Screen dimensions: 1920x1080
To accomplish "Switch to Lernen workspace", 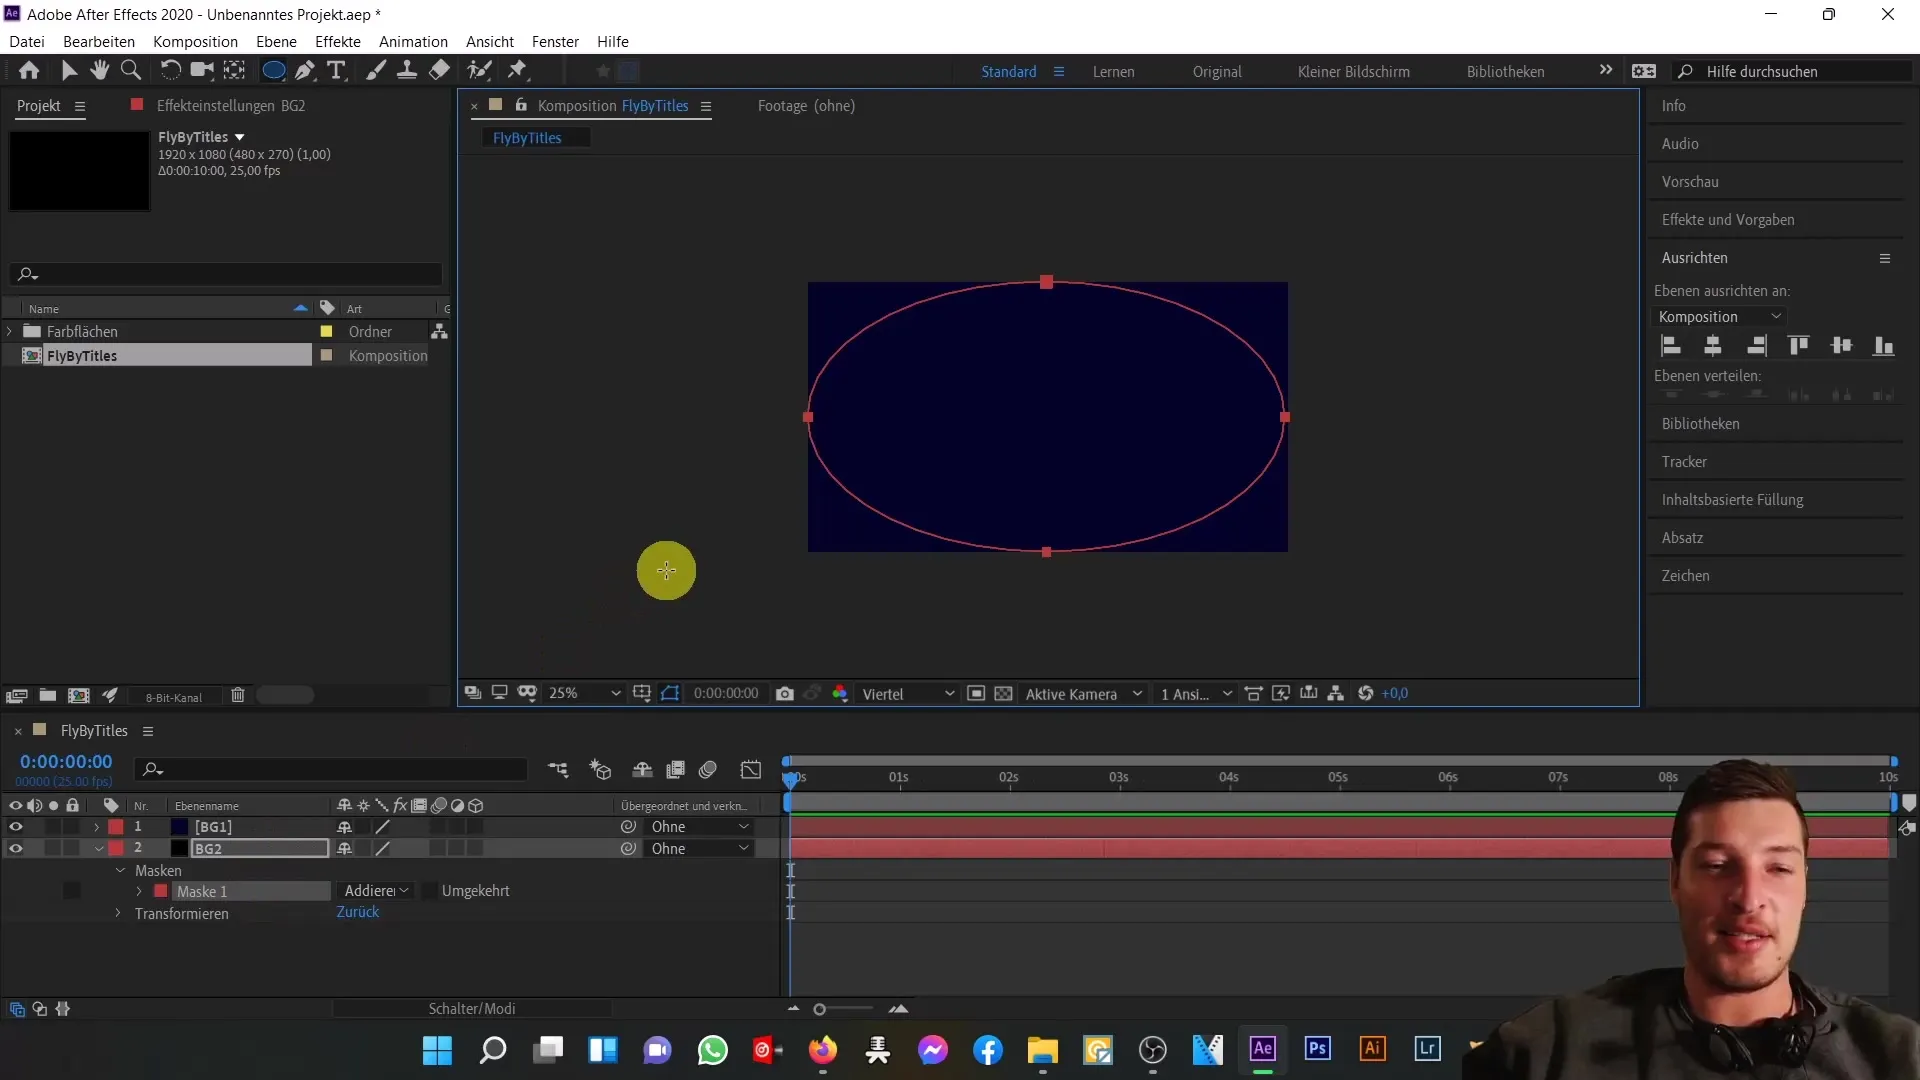I will click(1113, 71).
